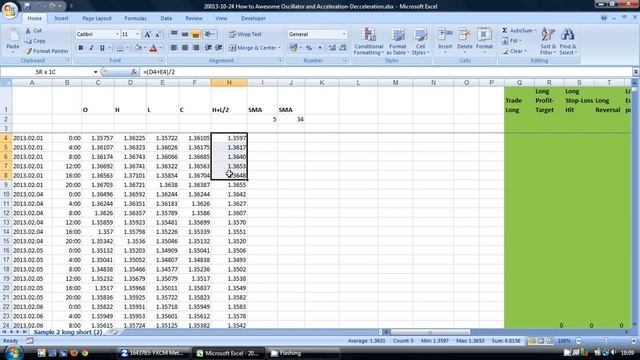The image size is (640, 360).
Task: Open Sort & Filter menu
Action: pyautogui.click(x=548, y=41)
